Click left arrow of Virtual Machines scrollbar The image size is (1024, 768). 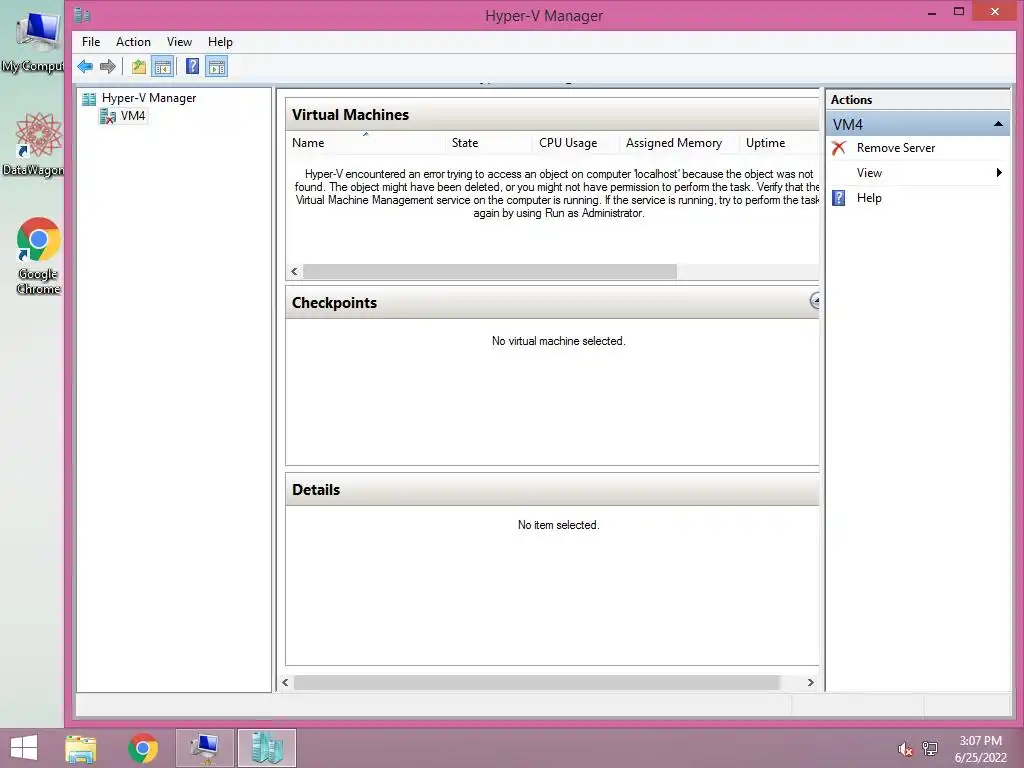coord(295,272)
